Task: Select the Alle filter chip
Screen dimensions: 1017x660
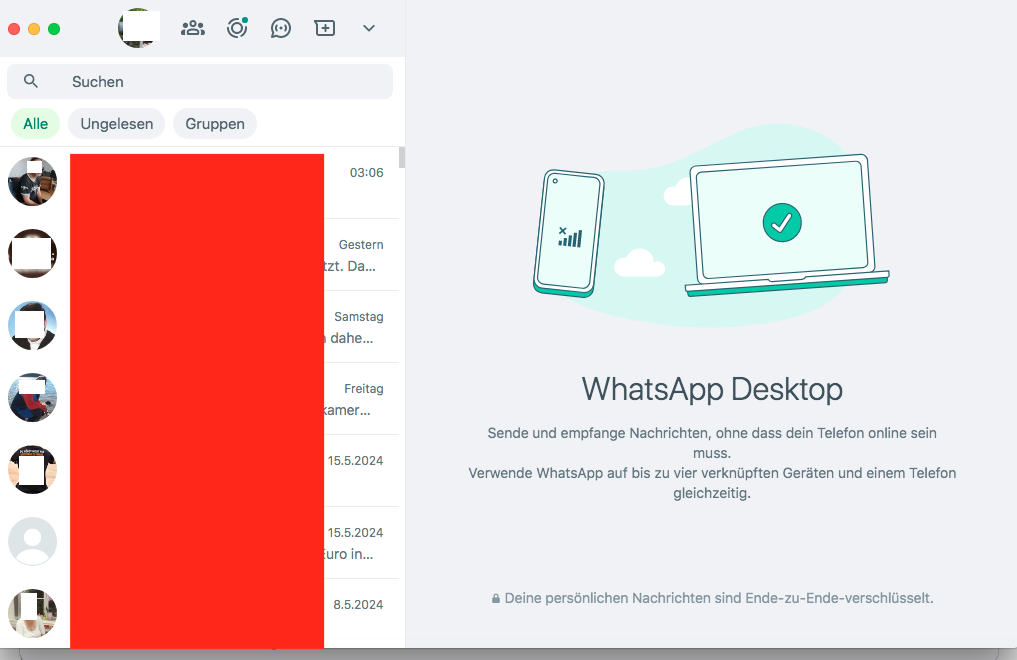Action: (x=36, y=124)
